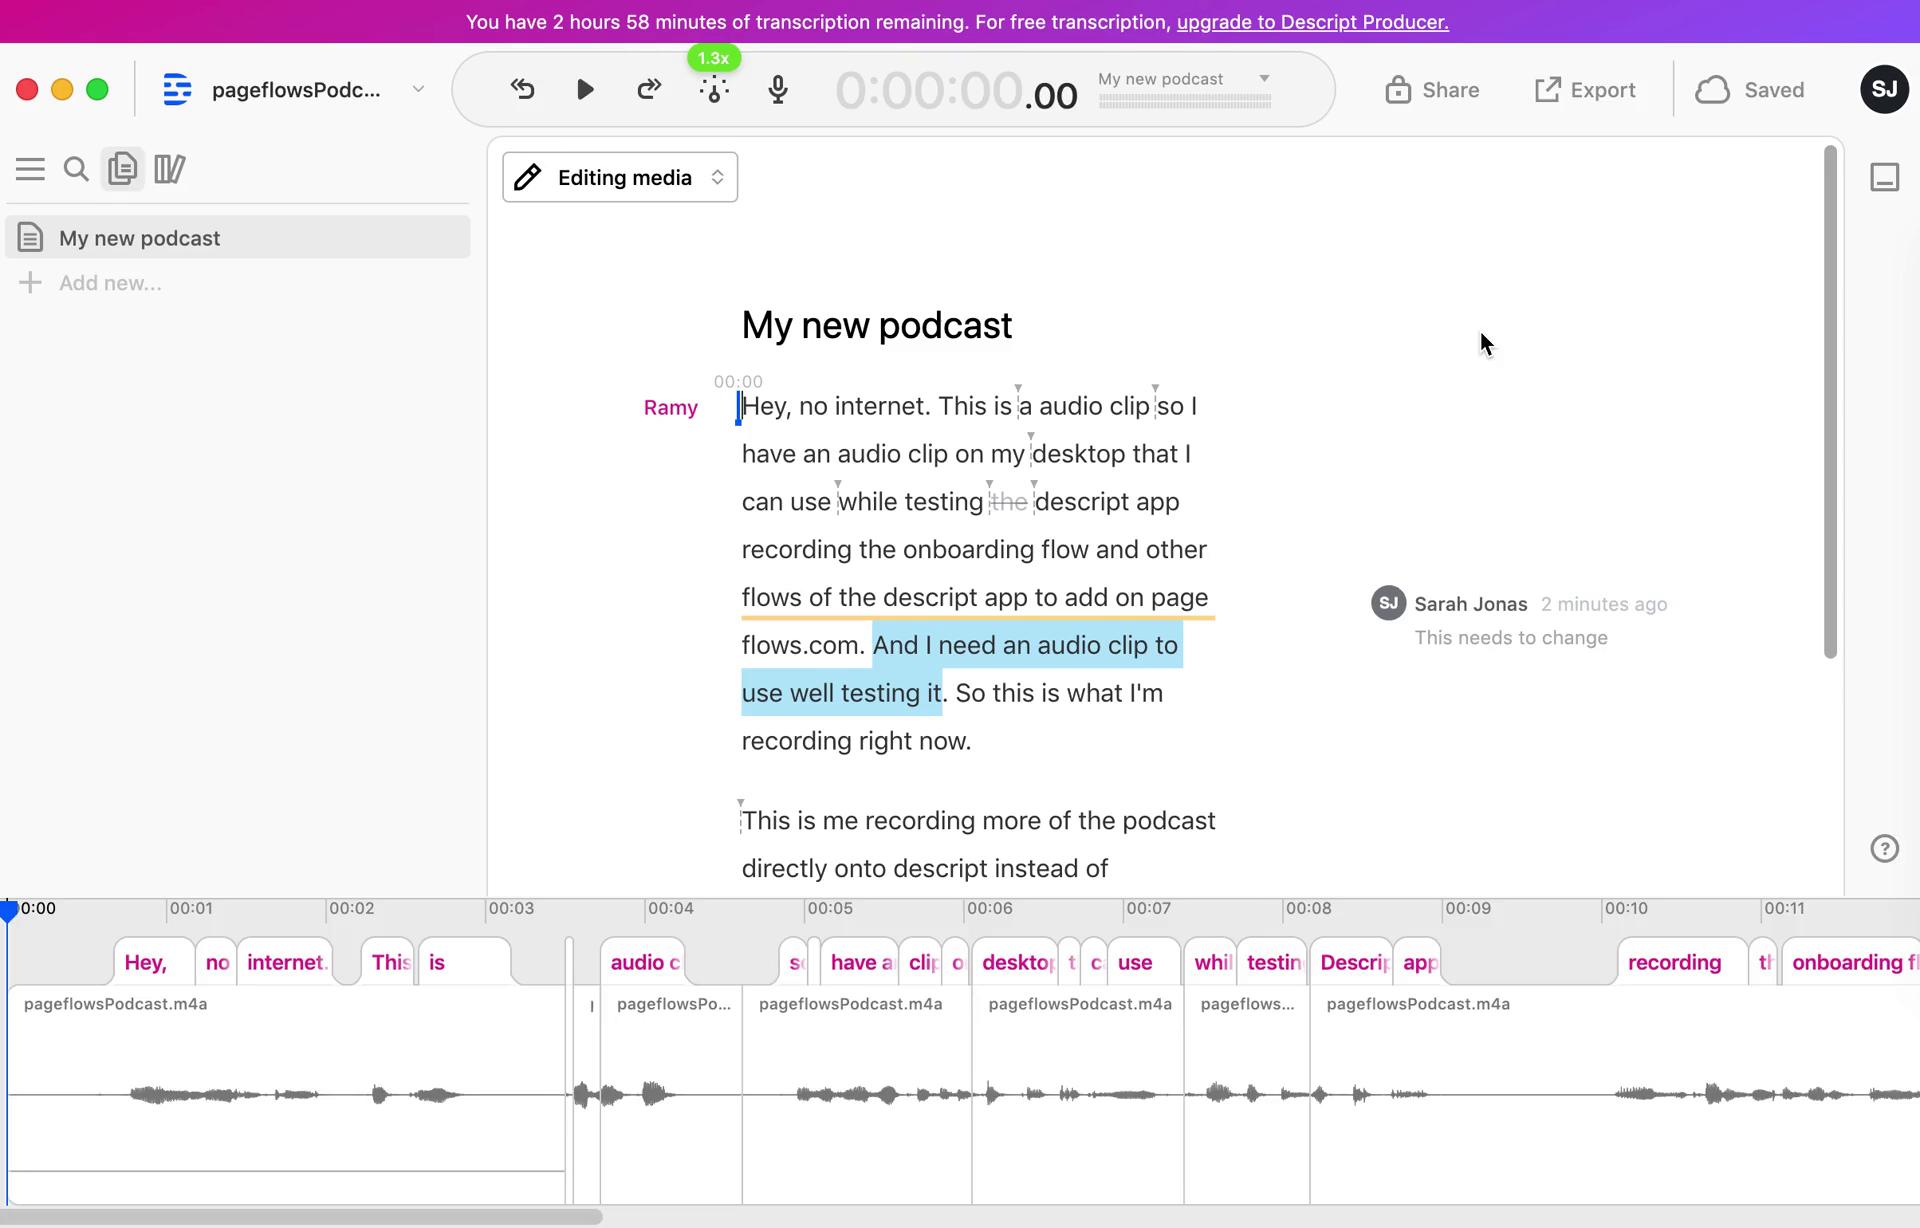
Task: Click the comment/inspector panel icon
Action: (1884, 175)
